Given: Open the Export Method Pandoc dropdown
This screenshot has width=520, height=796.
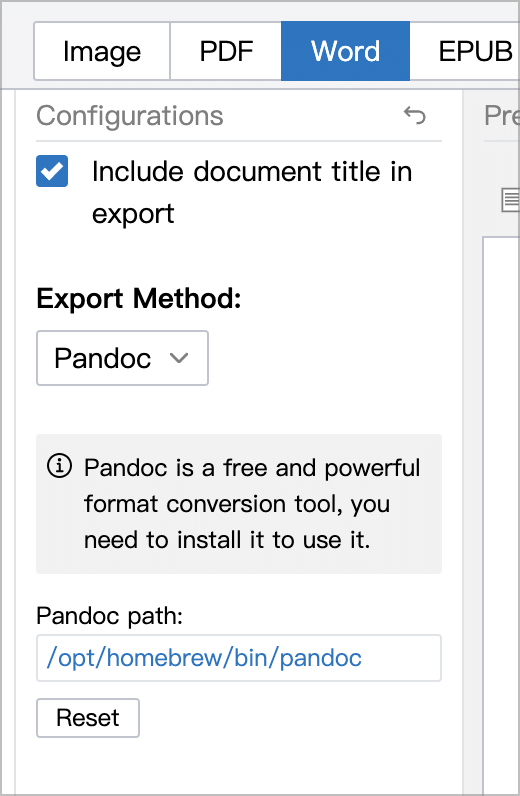Looking at the screenshot, I should coord(122,358).
